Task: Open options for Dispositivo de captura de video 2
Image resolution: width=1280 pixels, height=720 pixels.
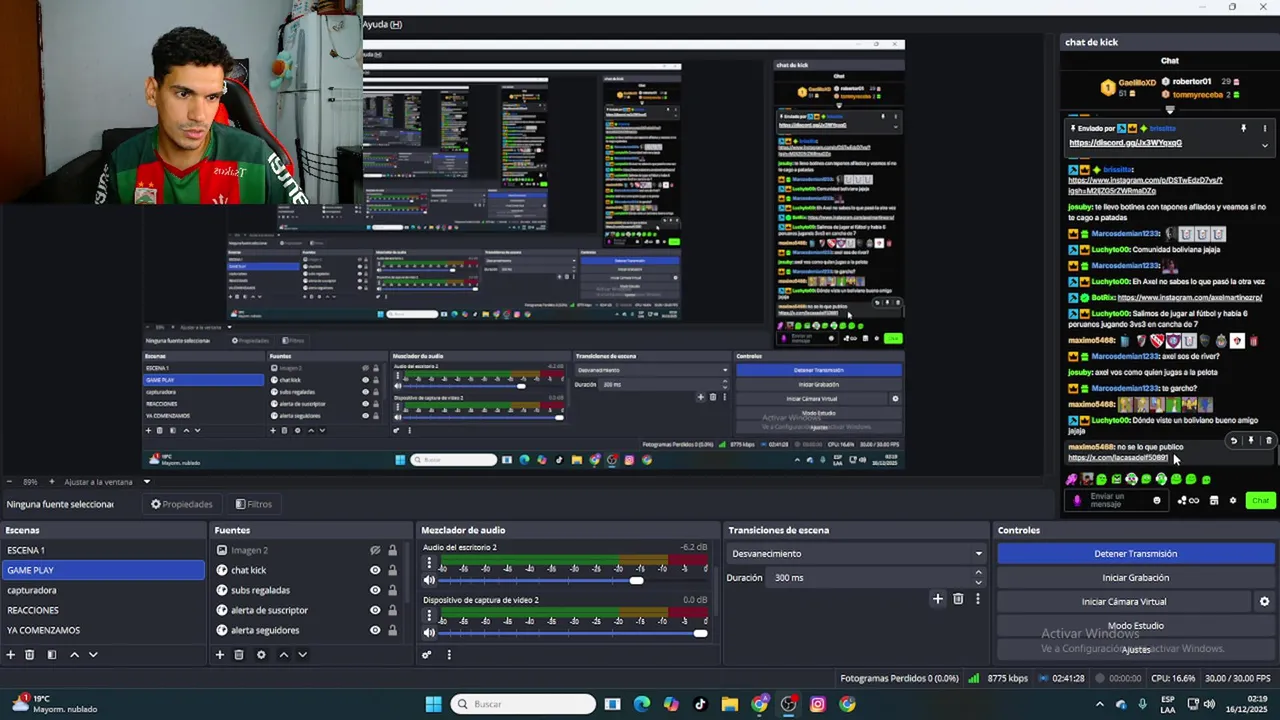Action: point(429,616)
